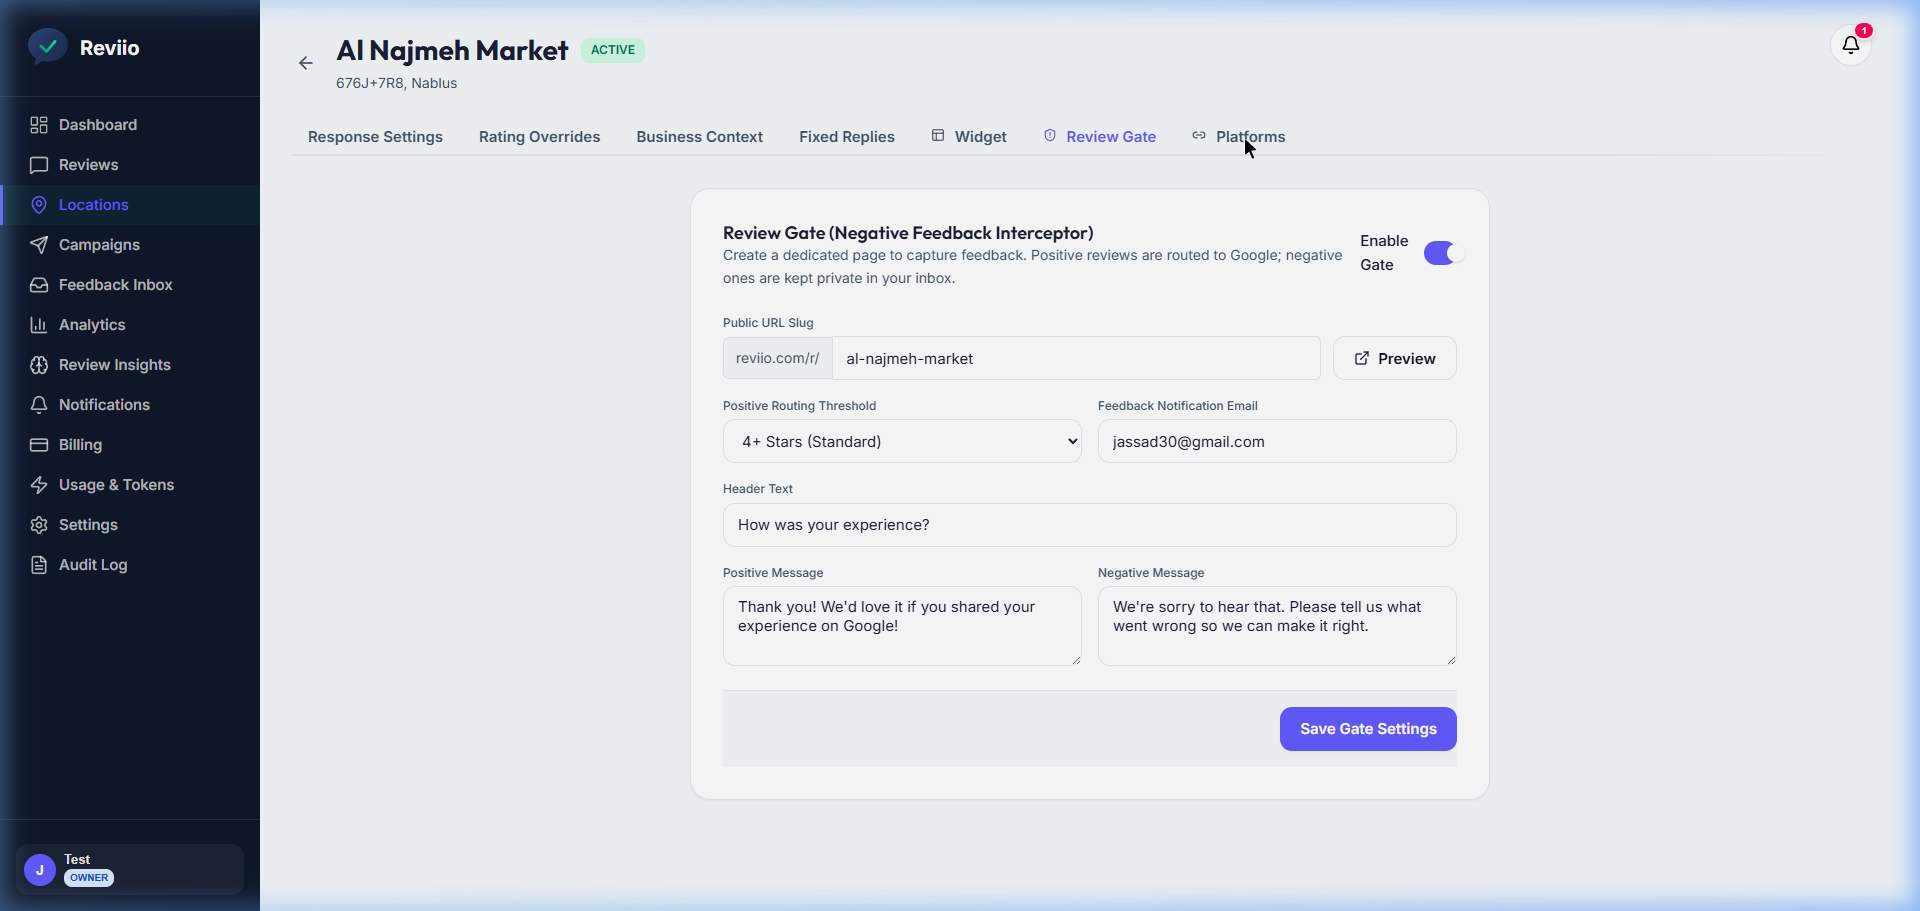The image size is (1920, 911).
Task: Click the user avatar J
Action: [40, 870]
